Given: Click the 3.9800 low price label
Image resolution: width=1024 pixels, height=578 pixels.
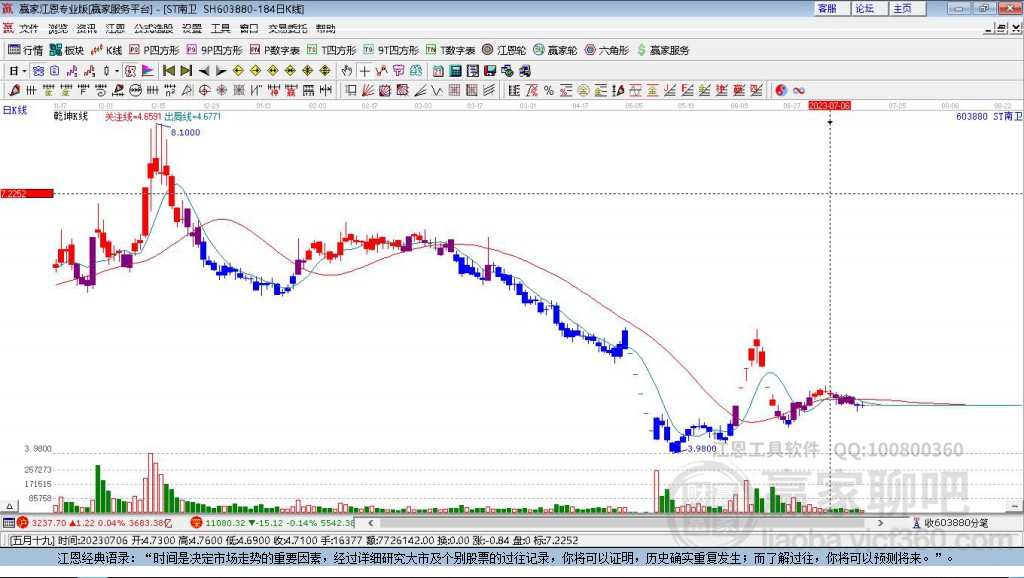Looking at the screenshot, I should (x=702, y=449).
